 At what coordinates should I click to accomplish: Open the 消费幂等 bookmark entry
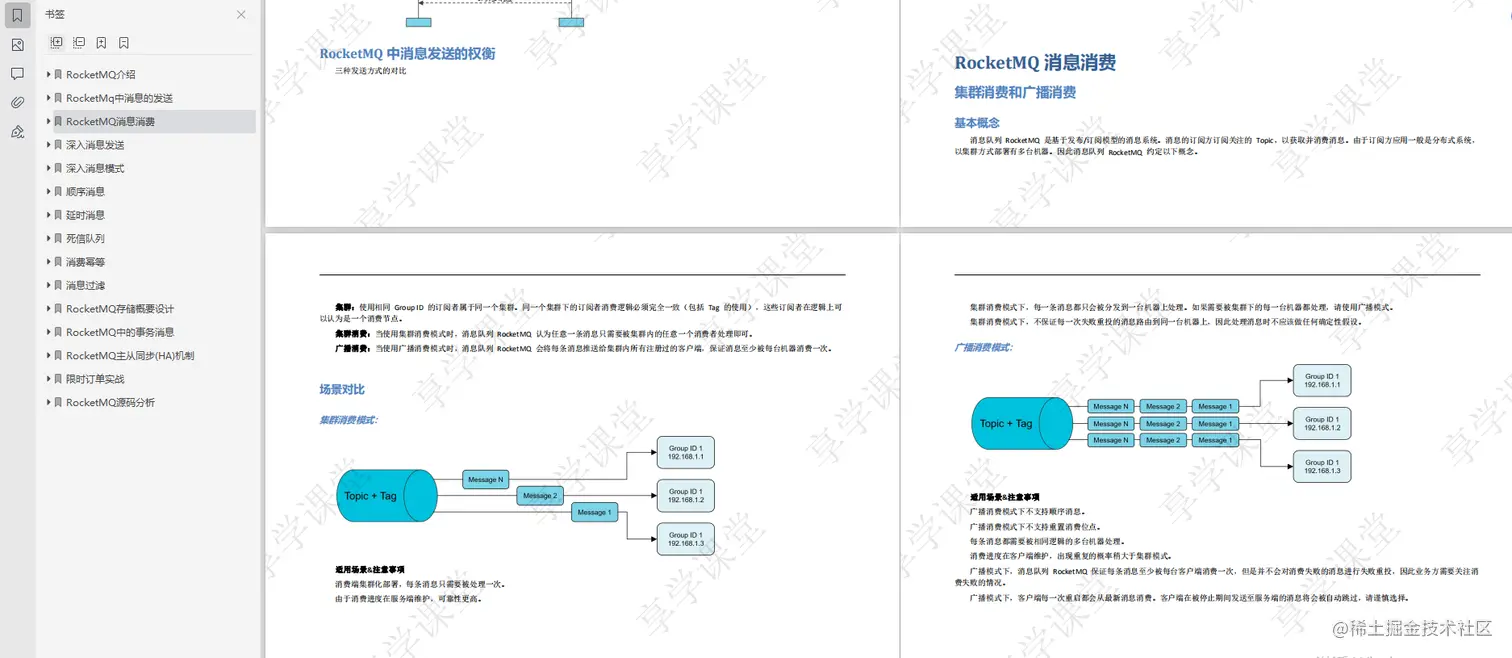click(85, 262)
